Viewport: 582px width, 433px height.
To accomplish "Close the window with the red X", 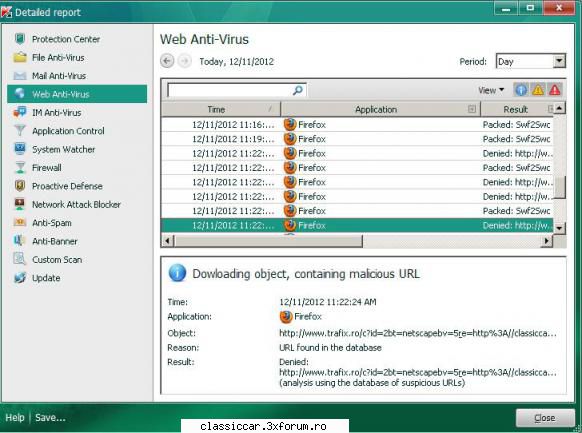I will click(x=559, y=8).
